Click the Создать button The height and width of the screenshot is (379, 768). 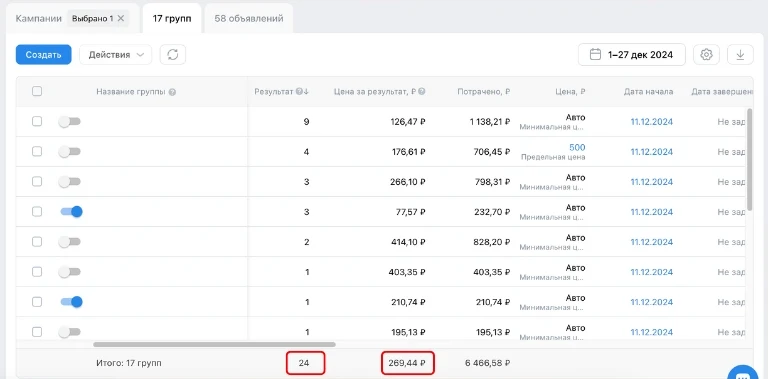tap(44, 55)
